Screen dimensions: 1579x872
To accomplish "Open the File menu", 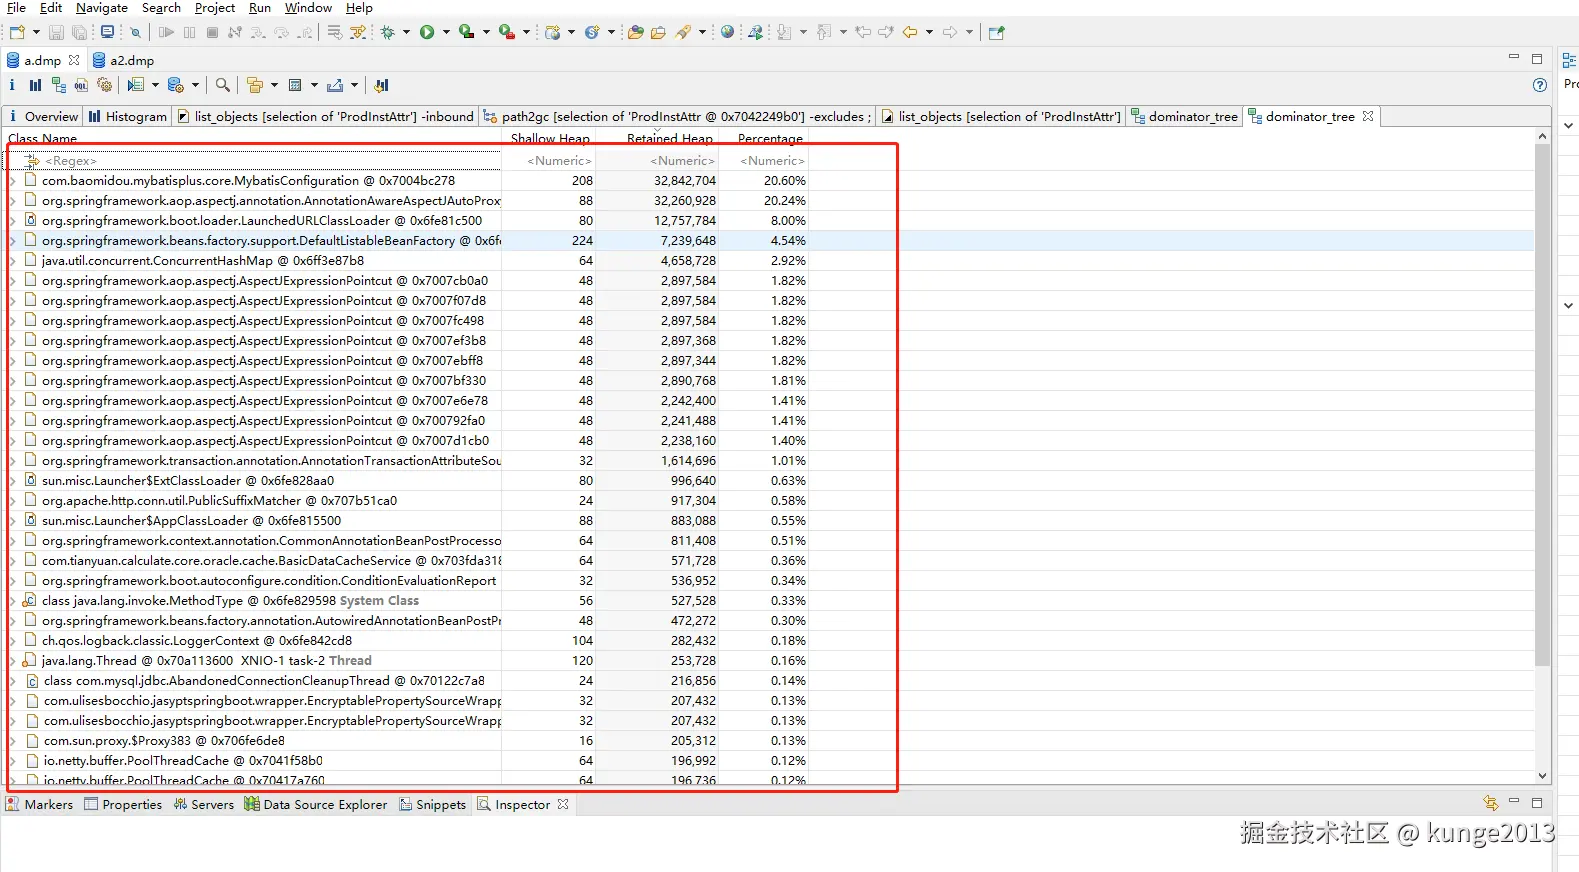I will pyautogui.click(x=16, y=8).
